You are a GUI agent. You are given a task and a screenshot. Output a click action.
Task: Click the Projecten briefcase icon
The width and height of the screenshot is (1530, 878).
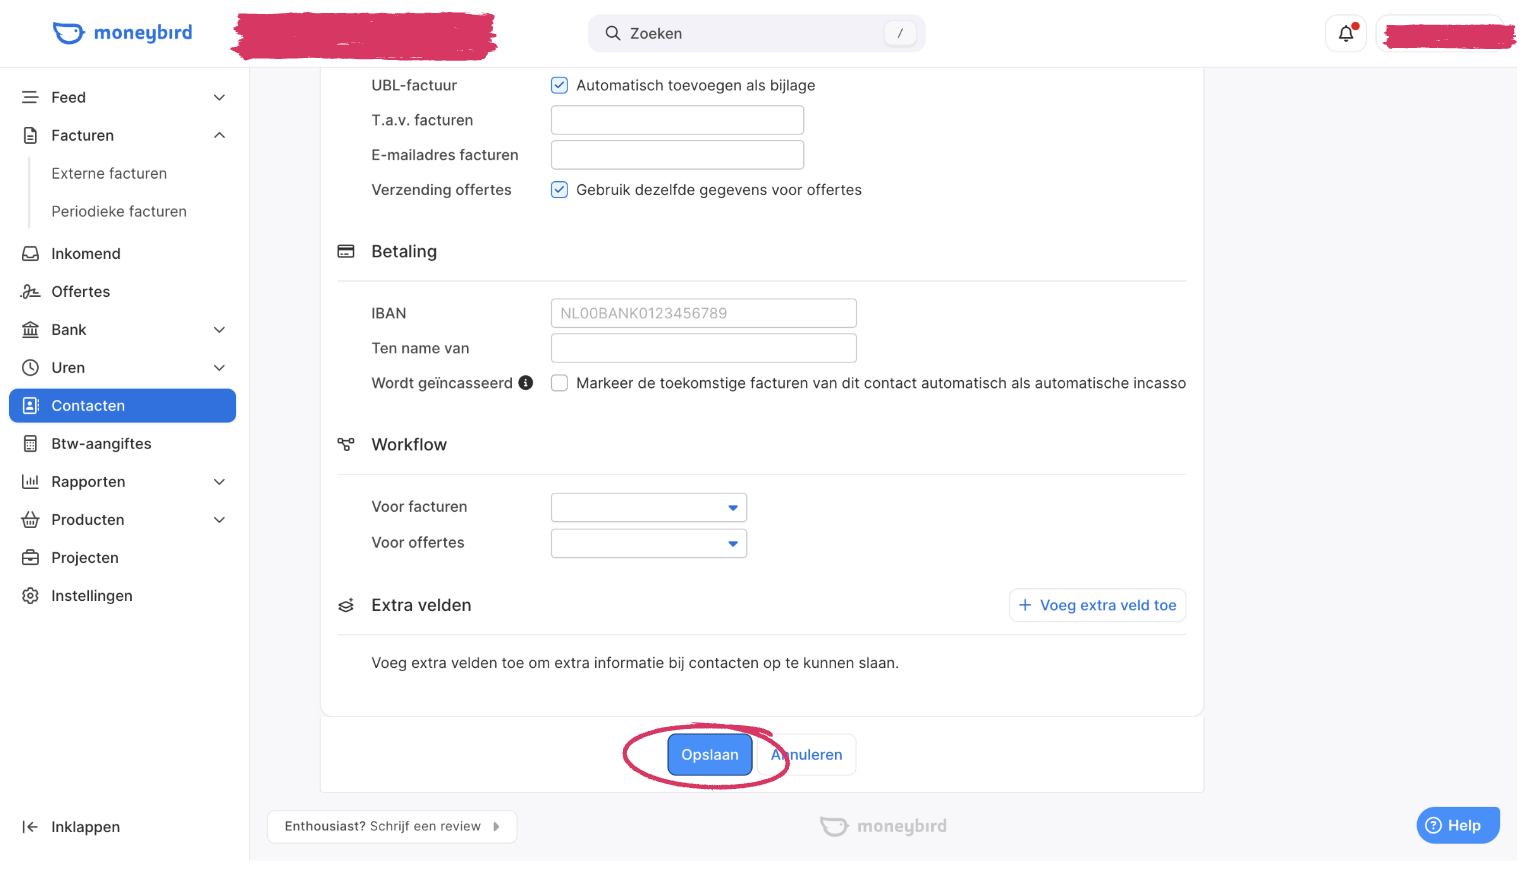[31, 558]
